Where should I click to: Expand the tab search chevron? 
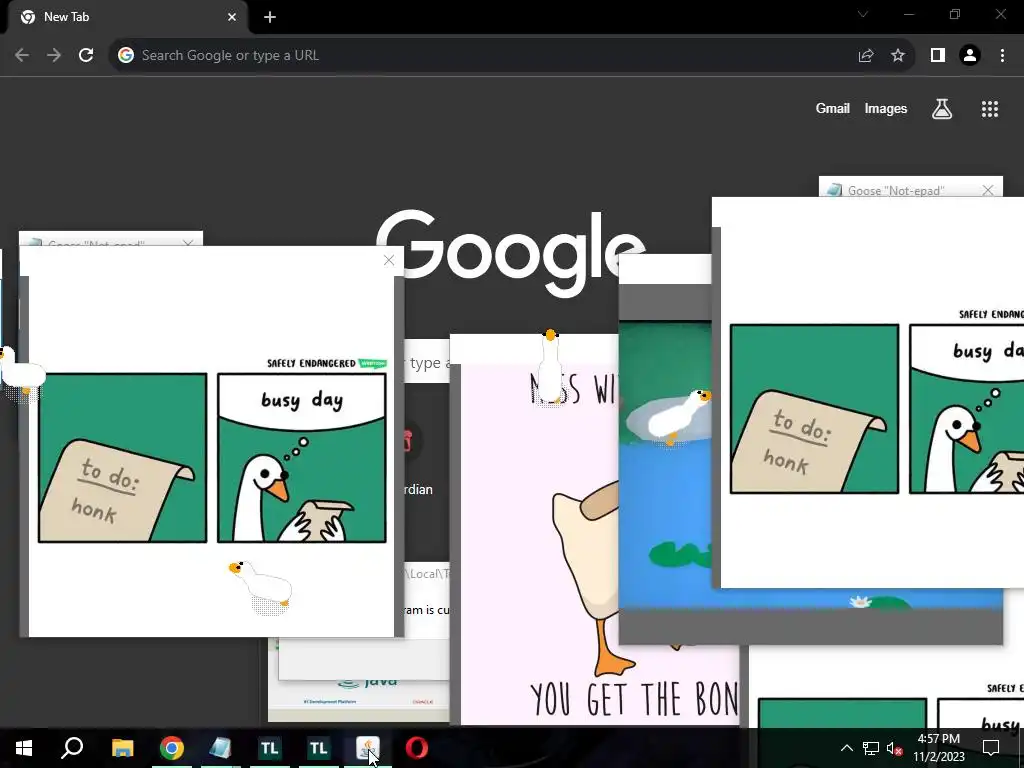click(863, 14)
